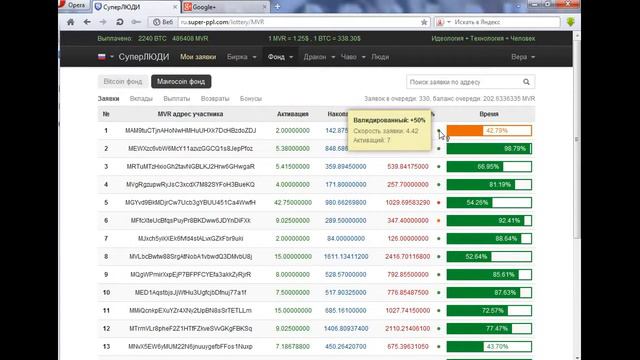Image resolution: width=640 pixels, height=360 pixels.
Task: Open Мои заявки page
Action: coord(198,57)
